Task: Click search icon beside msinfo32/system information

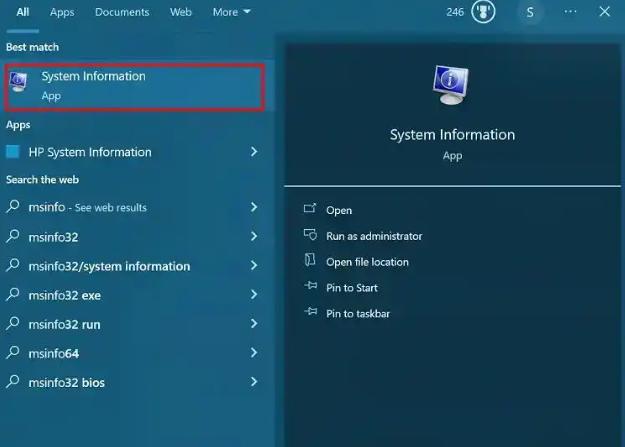Action: [x=13, y=265]
